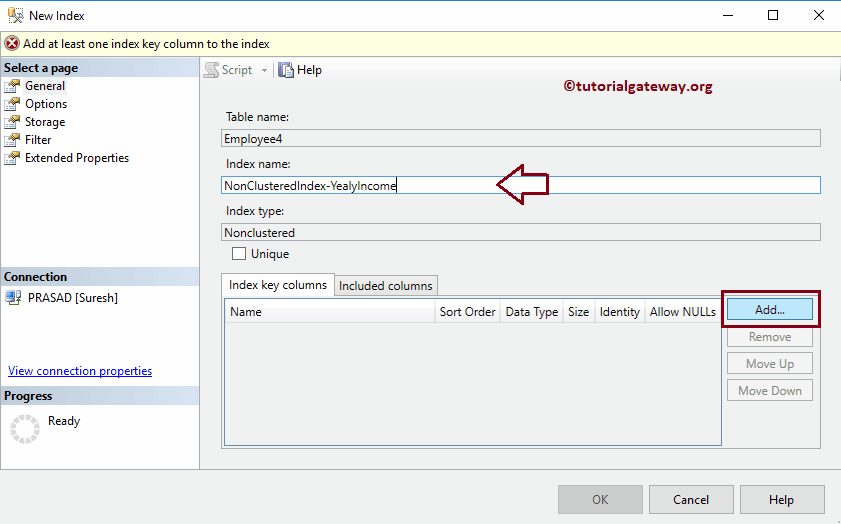The height and width of the screenshot is (524, 841).
Task: Click the PRASAD server connection icon
Action: (13, 298)
